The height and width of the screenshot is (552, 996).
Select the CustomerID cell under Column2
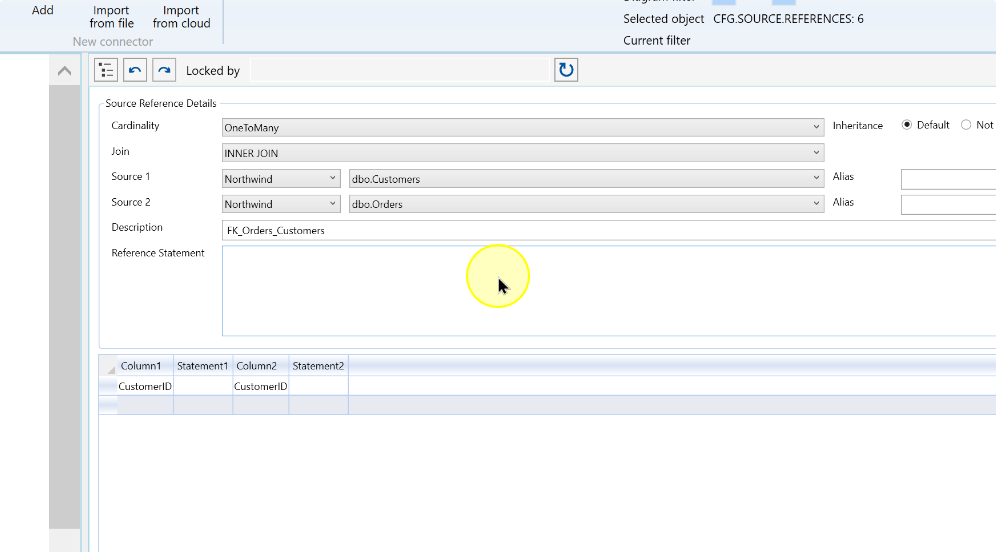coord(260,386)
